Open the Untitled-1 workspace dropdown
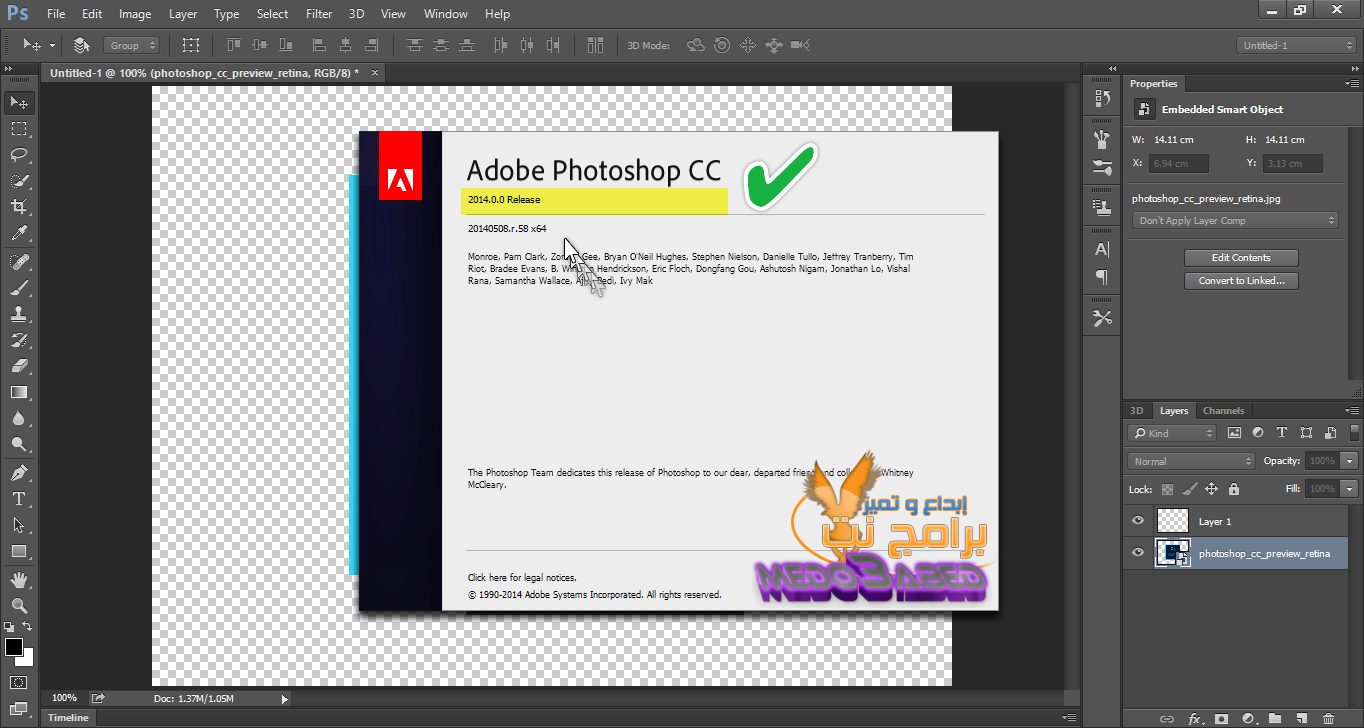The image size is (1364, 728). point(1296,45)
